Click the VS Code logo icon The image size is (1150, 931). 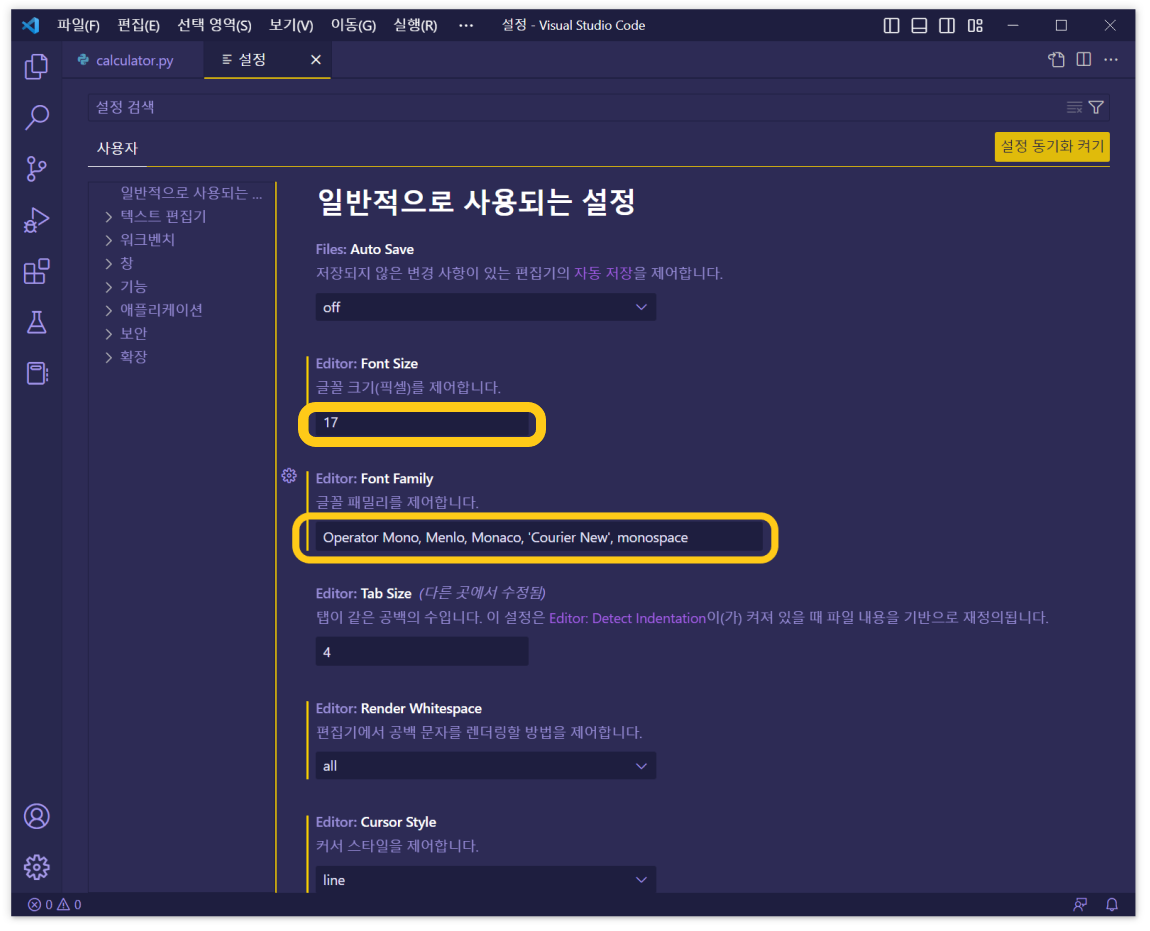pos(30,25)
